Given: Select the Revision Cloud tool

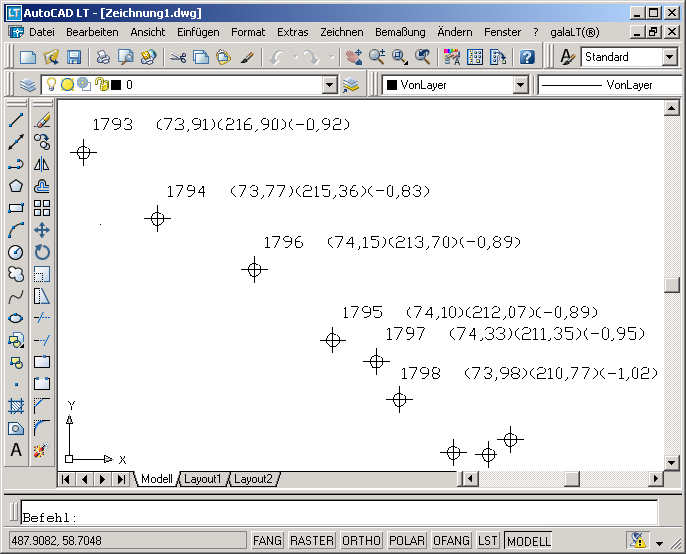Looking at the screenshot, I should click(16, 274).
